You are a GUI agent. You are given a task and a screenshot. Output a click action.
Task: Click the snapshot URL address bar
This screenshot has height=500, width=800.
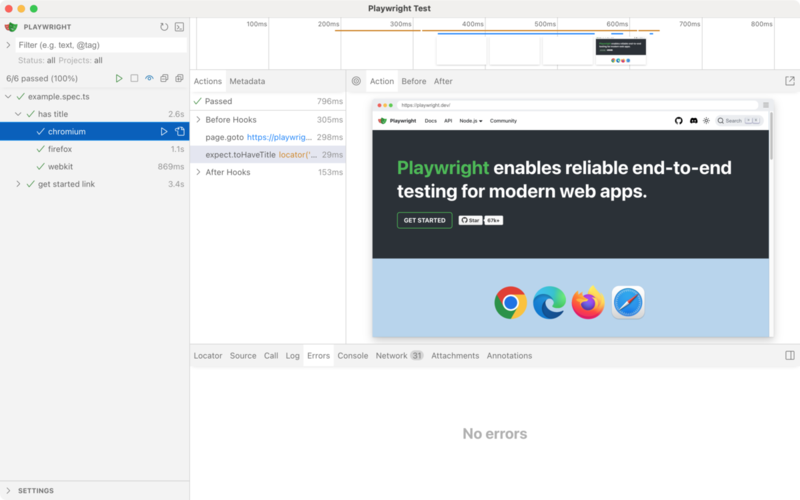577,105
